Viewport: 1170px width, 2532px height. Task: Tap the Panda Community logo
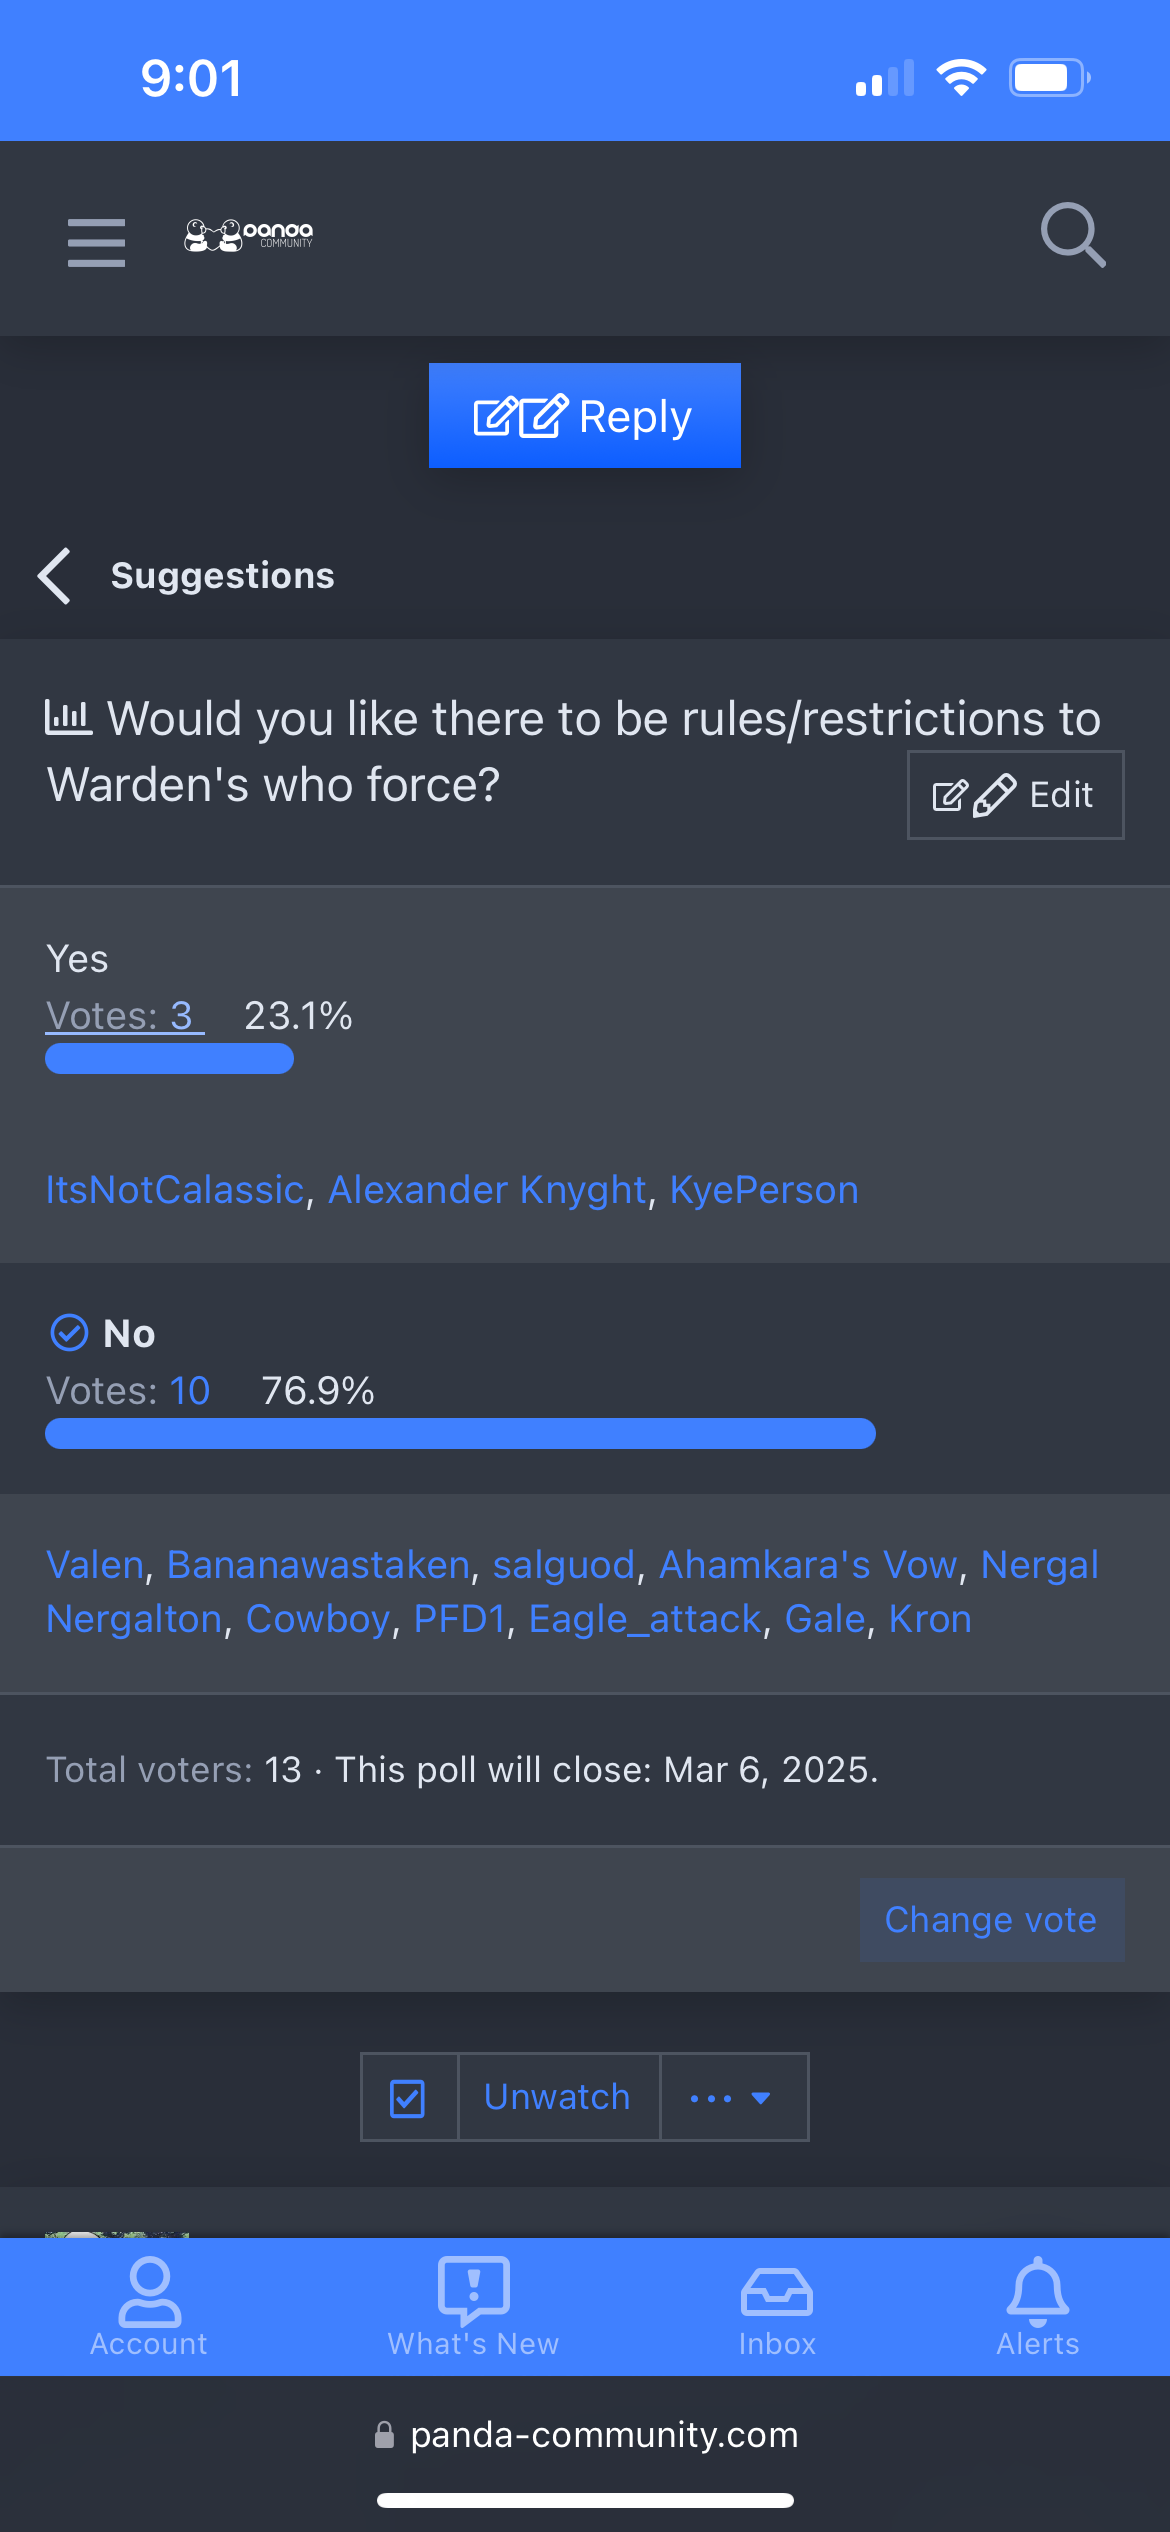pyautogui.click(x=249, y=236)
